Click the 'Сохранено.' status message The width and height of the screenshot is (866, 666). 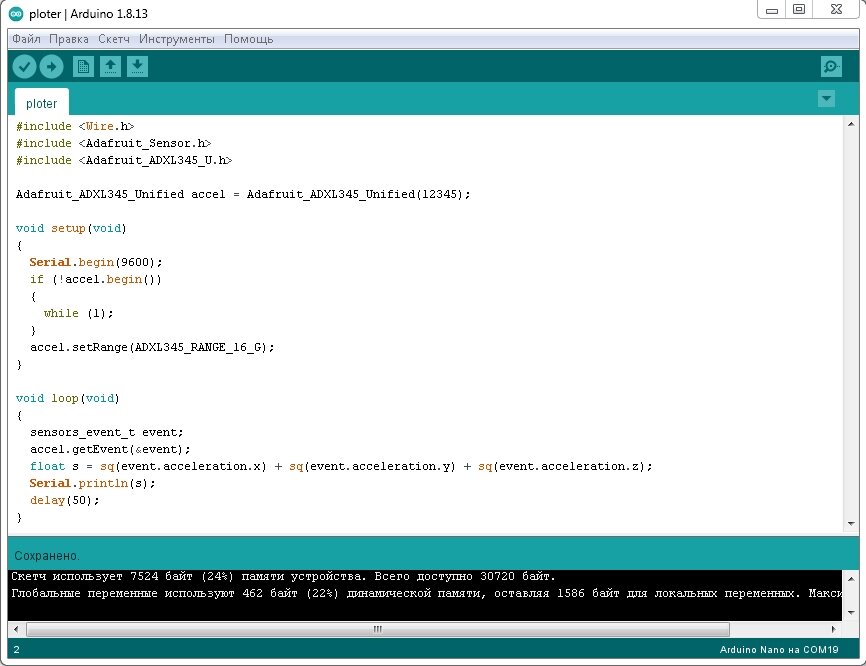tap(47, 556)
